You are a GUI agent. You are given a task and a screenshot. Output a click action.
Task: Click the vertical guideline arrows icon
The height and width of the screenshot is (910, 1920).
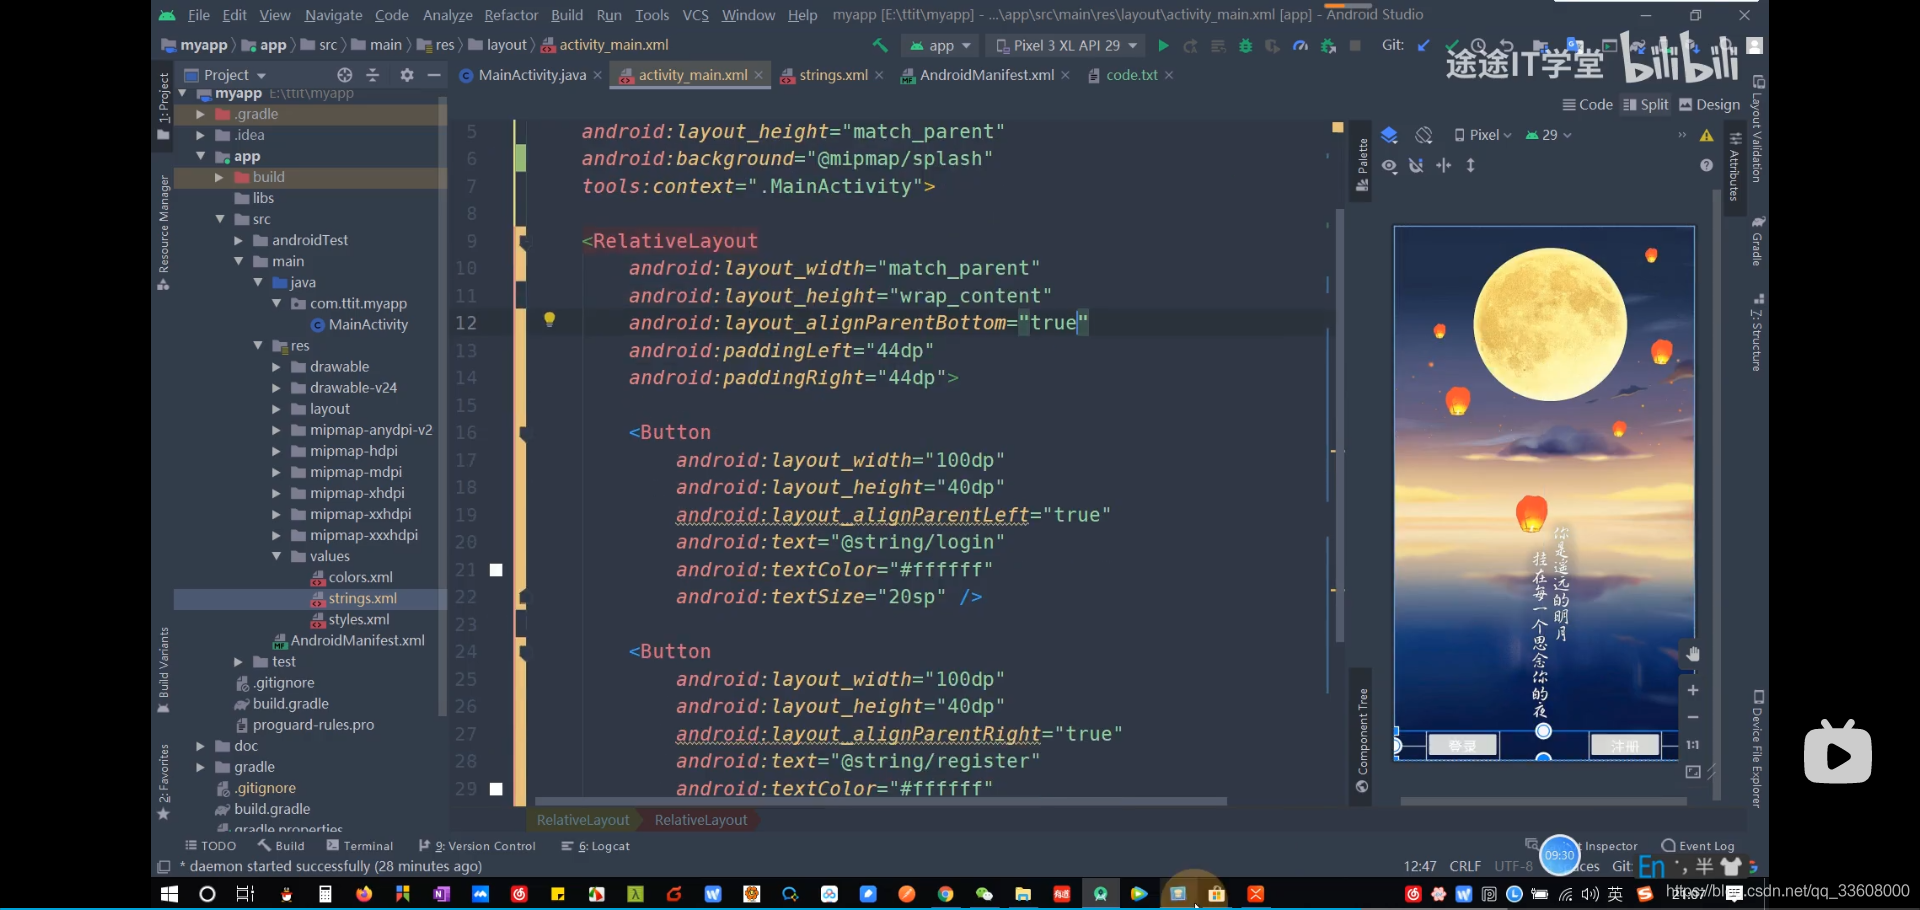tap(1471, 165)
